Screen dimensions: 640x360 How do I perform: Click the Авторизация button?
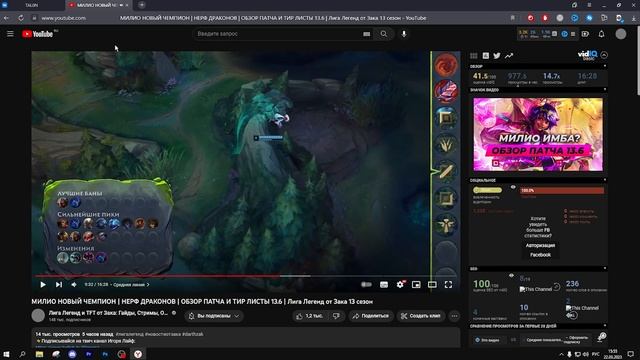(x=540, y=245)
